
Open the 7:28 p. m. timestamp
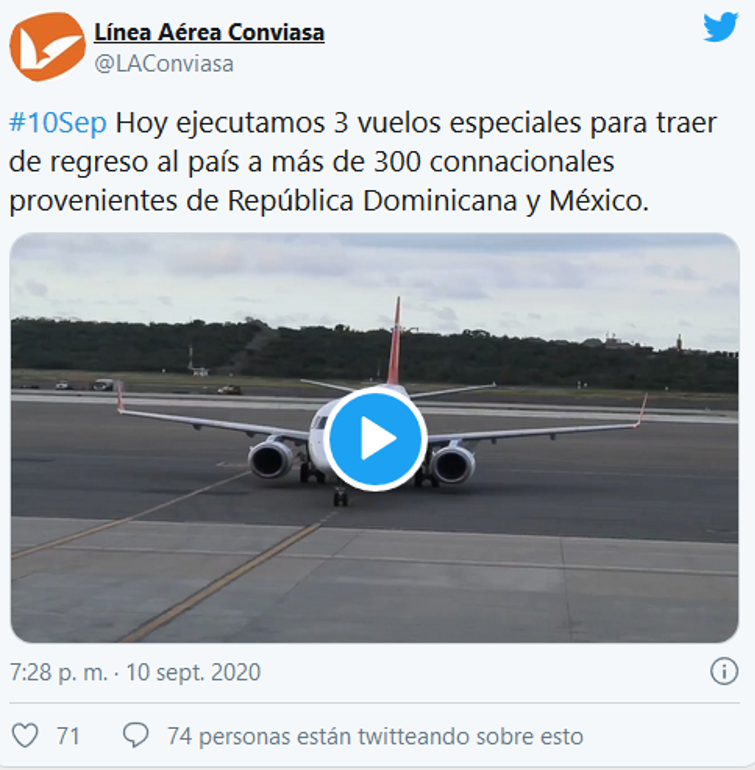click(59, 672)
